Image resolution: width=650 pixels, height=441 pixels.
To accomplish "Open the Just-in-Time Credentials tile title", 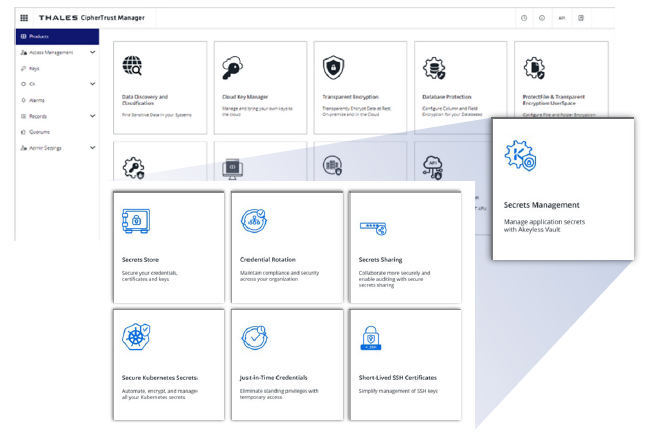I will tap(274, 378).
